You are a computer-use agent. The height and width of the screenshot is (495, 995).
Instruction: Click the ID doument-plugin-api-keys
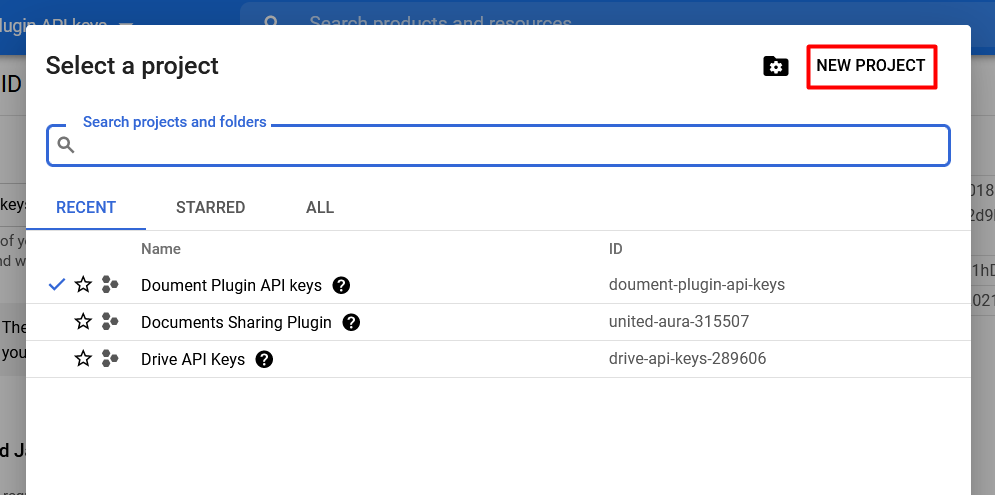[x=697, y=284]
